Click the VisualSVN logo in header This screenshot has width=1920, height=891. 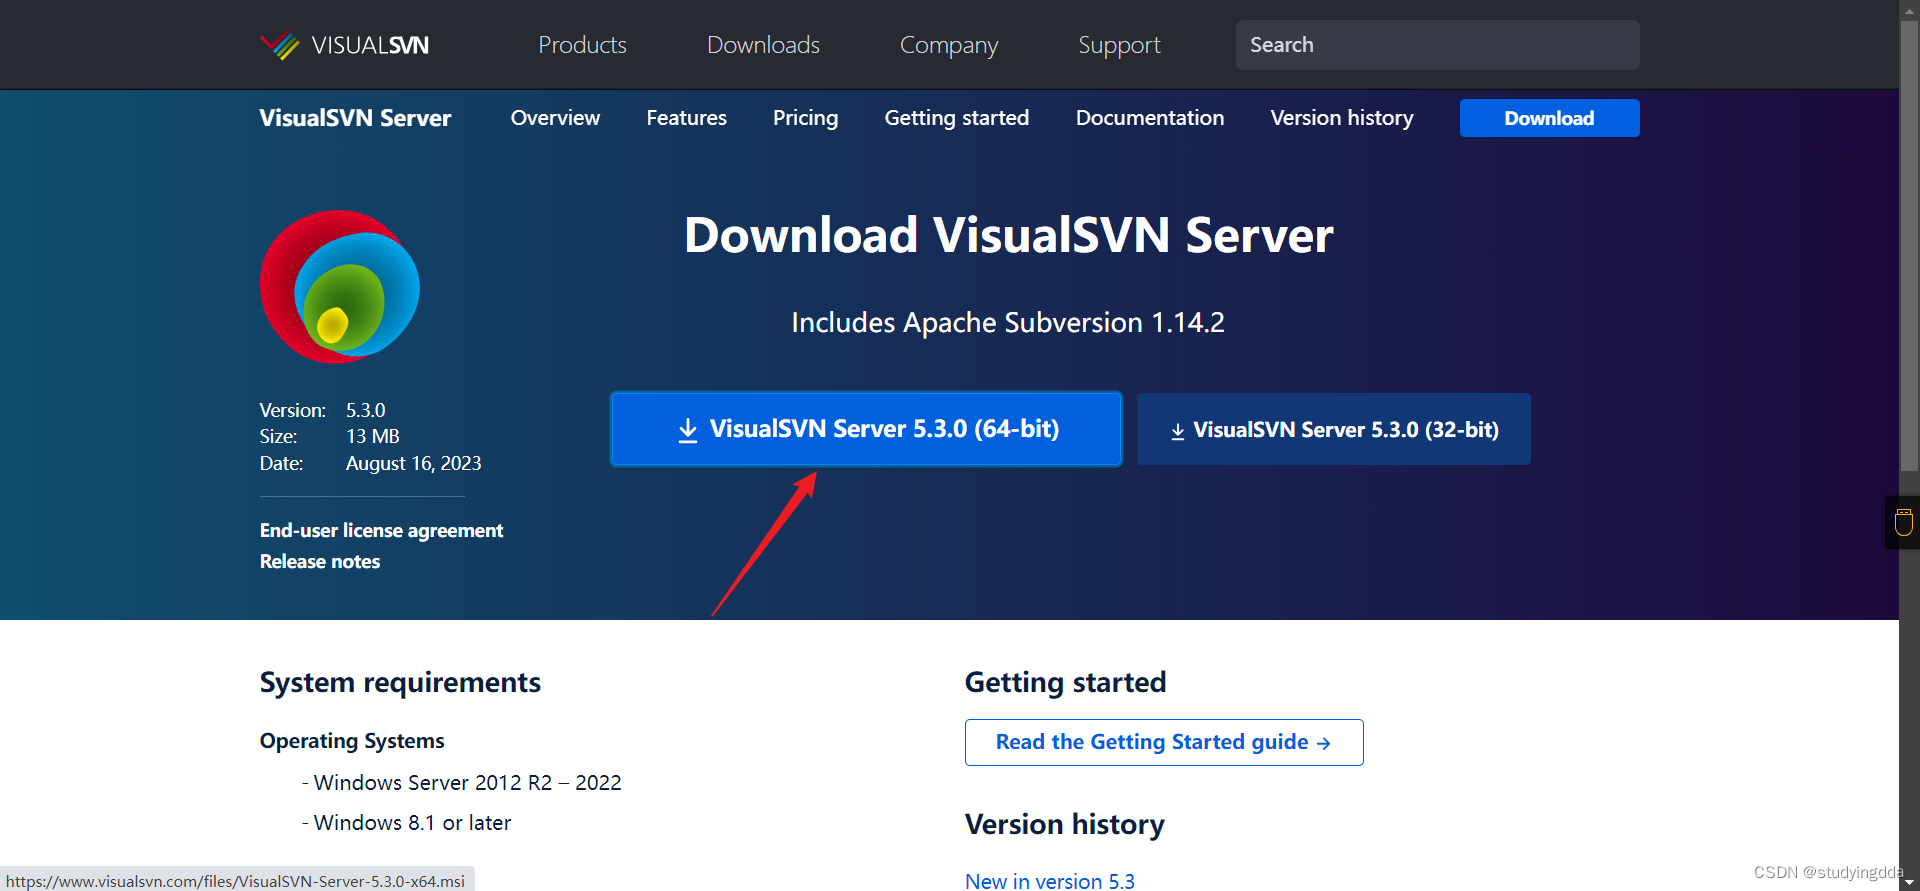pyautogui.click(x=344, y=45)
